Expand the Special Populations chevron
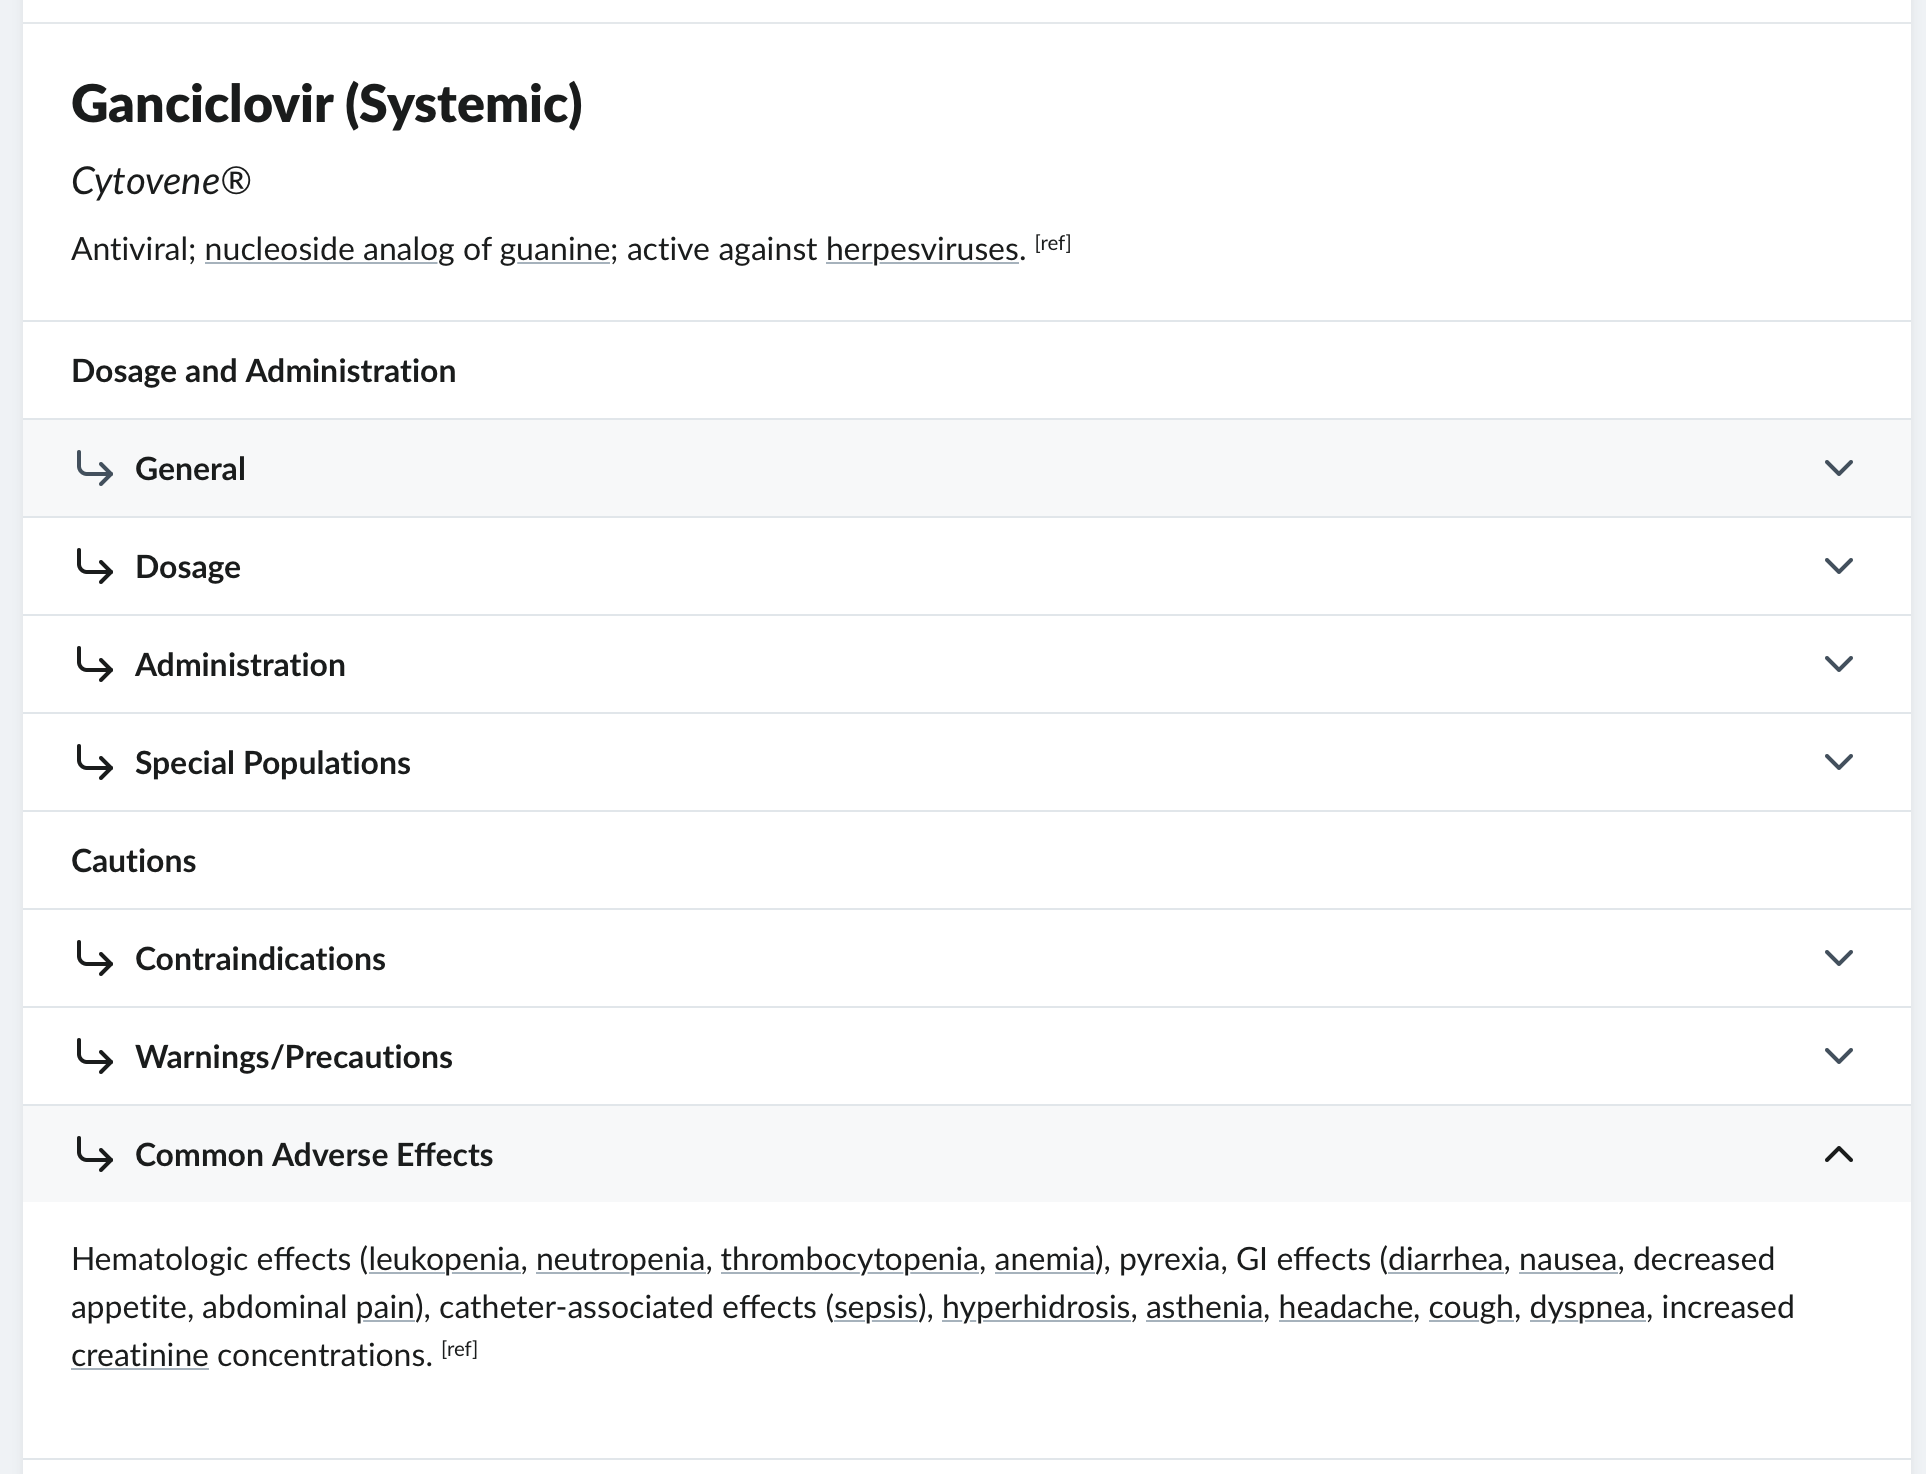 [x=1838, y=762]
